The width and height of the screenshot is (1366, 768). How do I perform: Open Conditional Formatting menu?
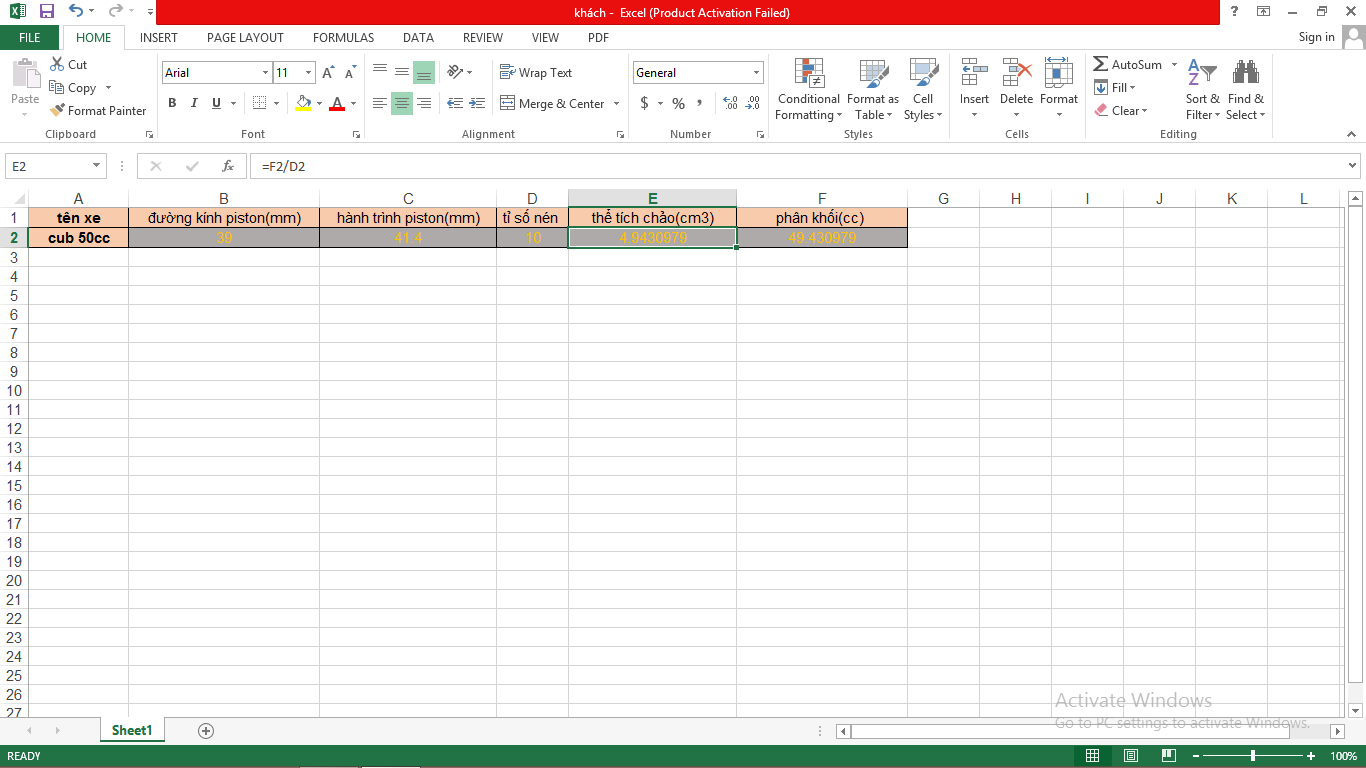(x=808, y=90)
